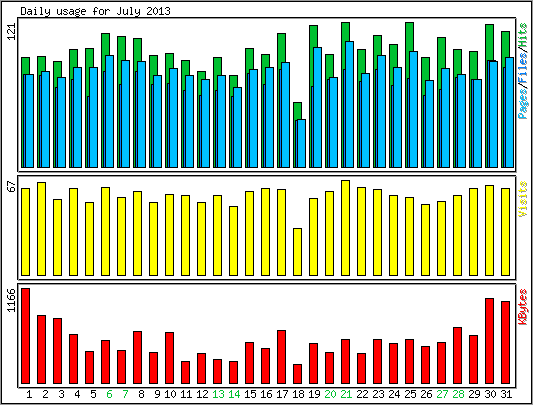Viewport: 533px width, 405px height.
Task: Click day label 20 in green
Action: click(330, 394)
